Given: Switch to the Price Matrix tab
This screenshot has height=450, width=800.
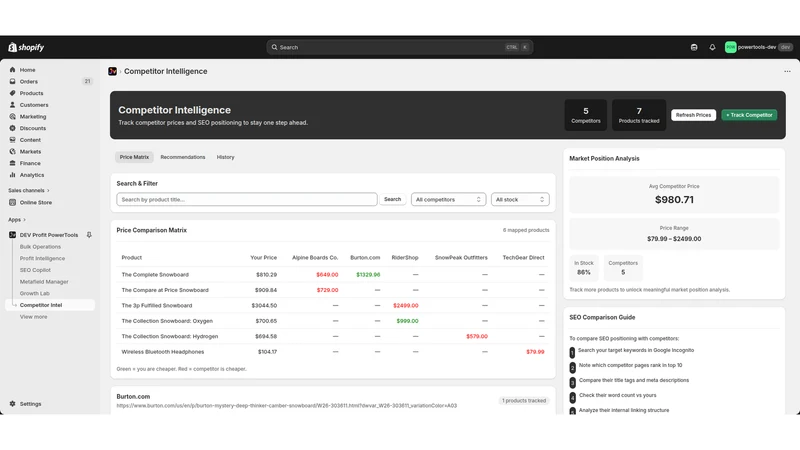Looking at the screenshot, I should [134, 157].
